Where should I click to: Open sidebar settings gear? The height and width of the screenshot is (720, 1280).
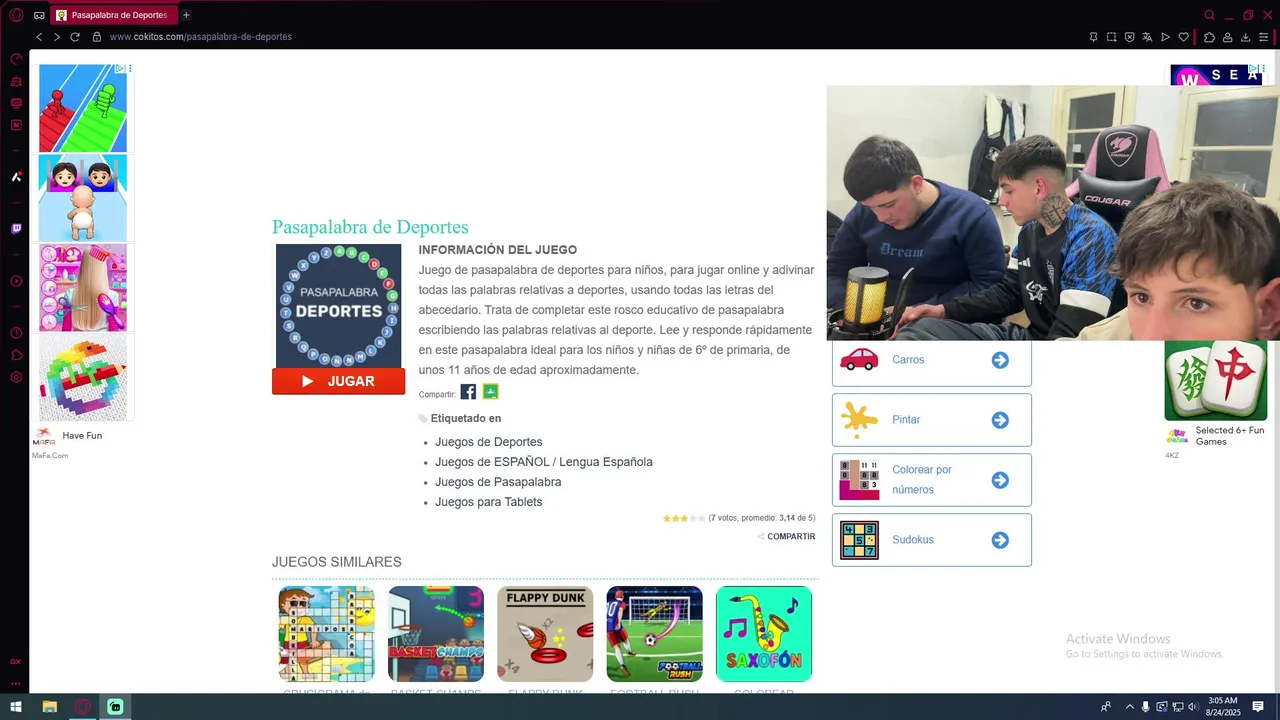coord(16,377)
